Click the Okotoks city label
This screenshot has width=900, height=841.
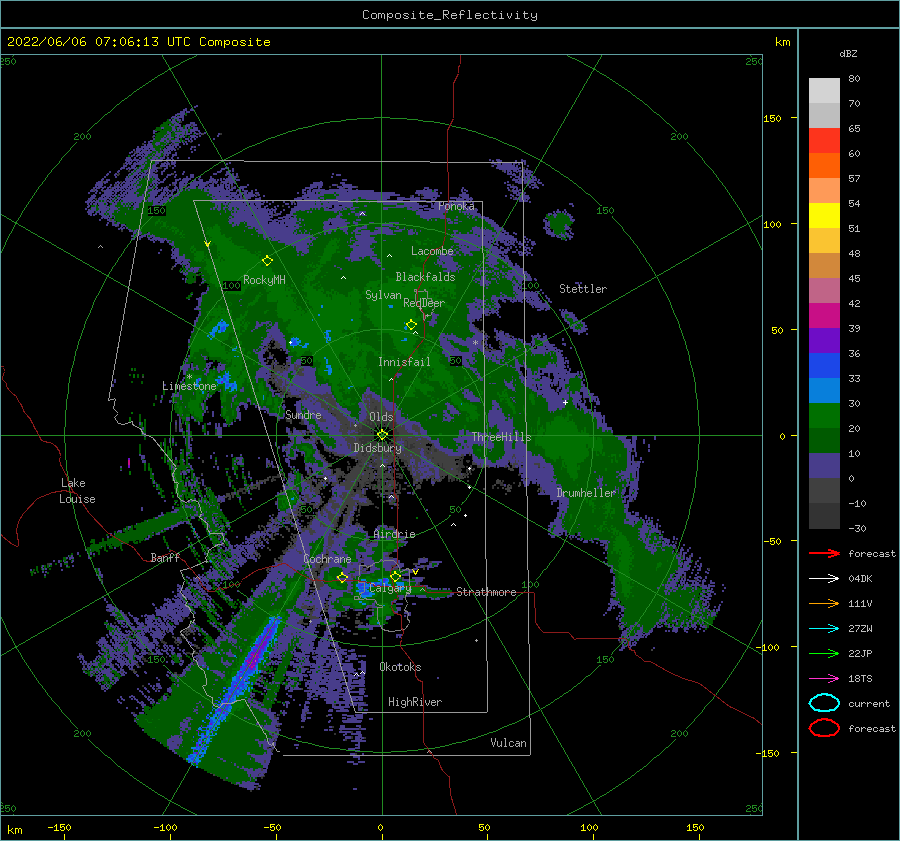click(400, 667)
